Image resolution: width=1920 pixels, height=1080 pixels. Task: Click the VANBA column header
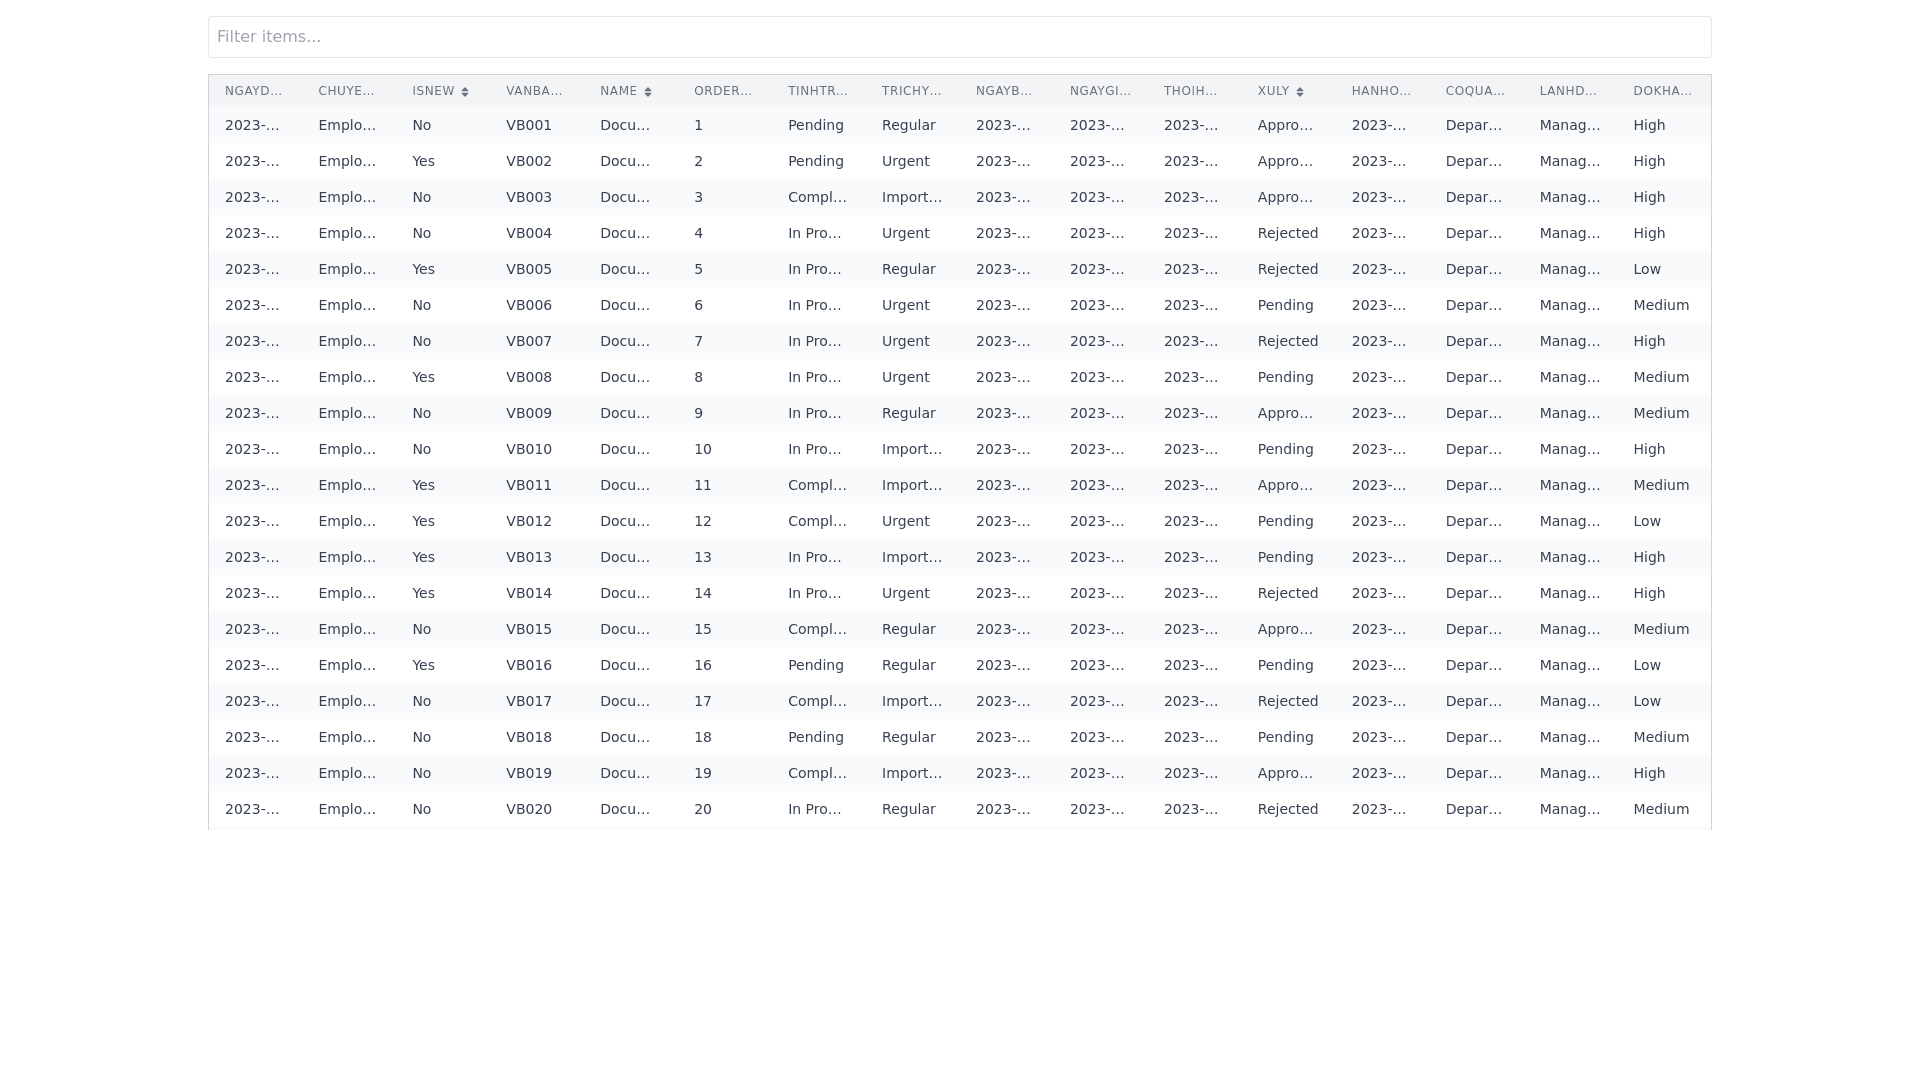click(x=534, y=91)
